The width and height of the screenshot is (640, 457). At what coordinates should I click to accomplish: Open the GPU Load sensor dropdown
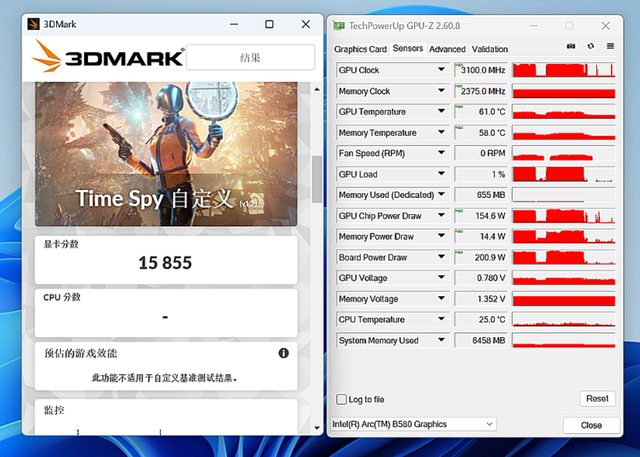[441, 174]
